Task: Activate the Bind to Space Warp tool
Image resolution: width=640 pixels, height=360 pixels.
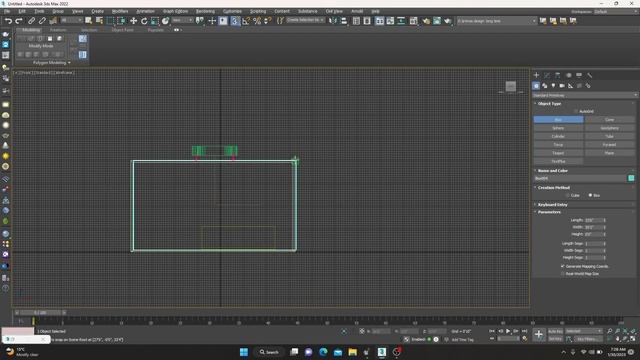Action: tap(53, 21)
